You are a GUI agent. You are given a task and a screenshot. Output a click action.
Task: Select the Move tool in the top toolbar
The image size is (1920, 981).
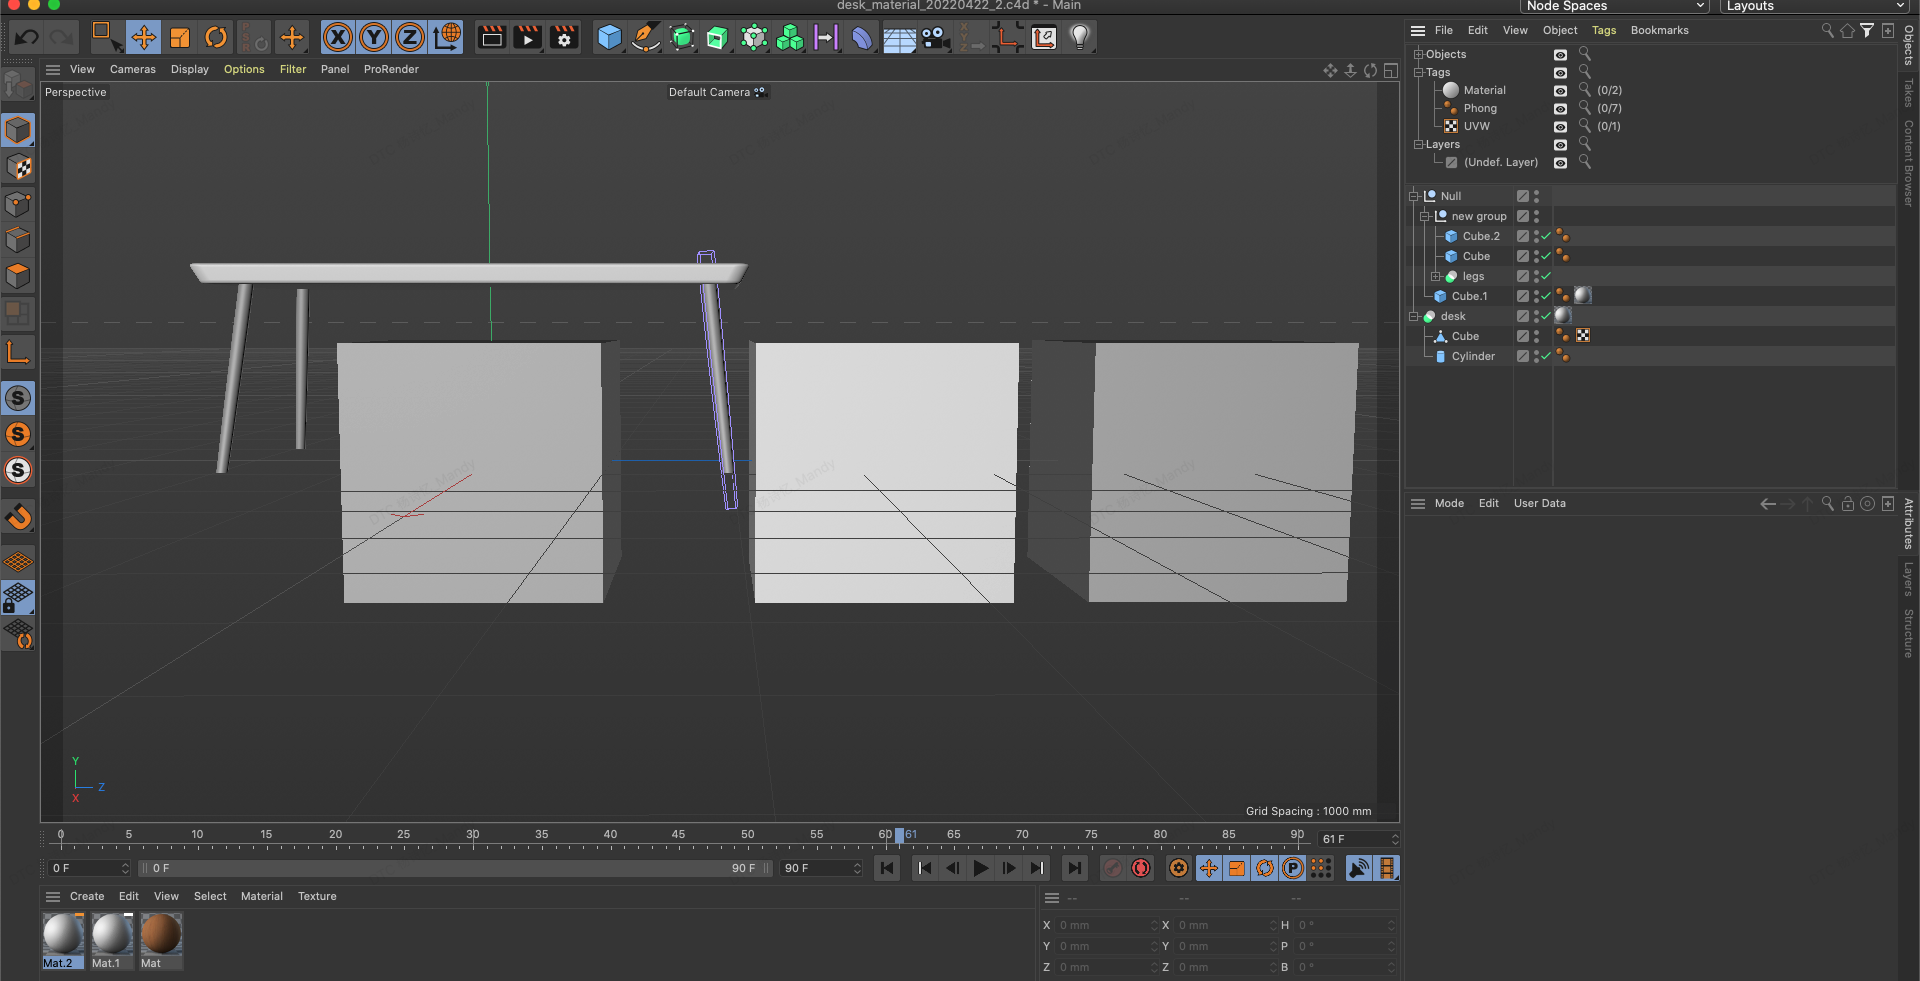pyautogui.click(x=143, y=38)
